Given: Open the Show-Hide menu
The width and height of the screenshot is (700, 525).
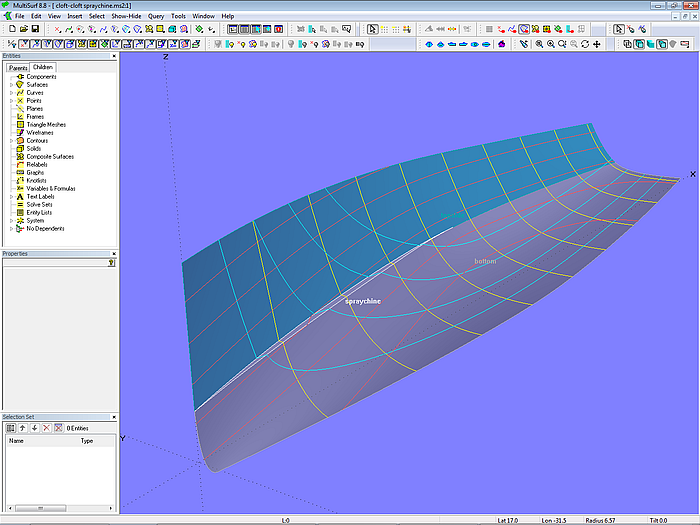Looking at the screenshot, I should [x=126, y=16].
